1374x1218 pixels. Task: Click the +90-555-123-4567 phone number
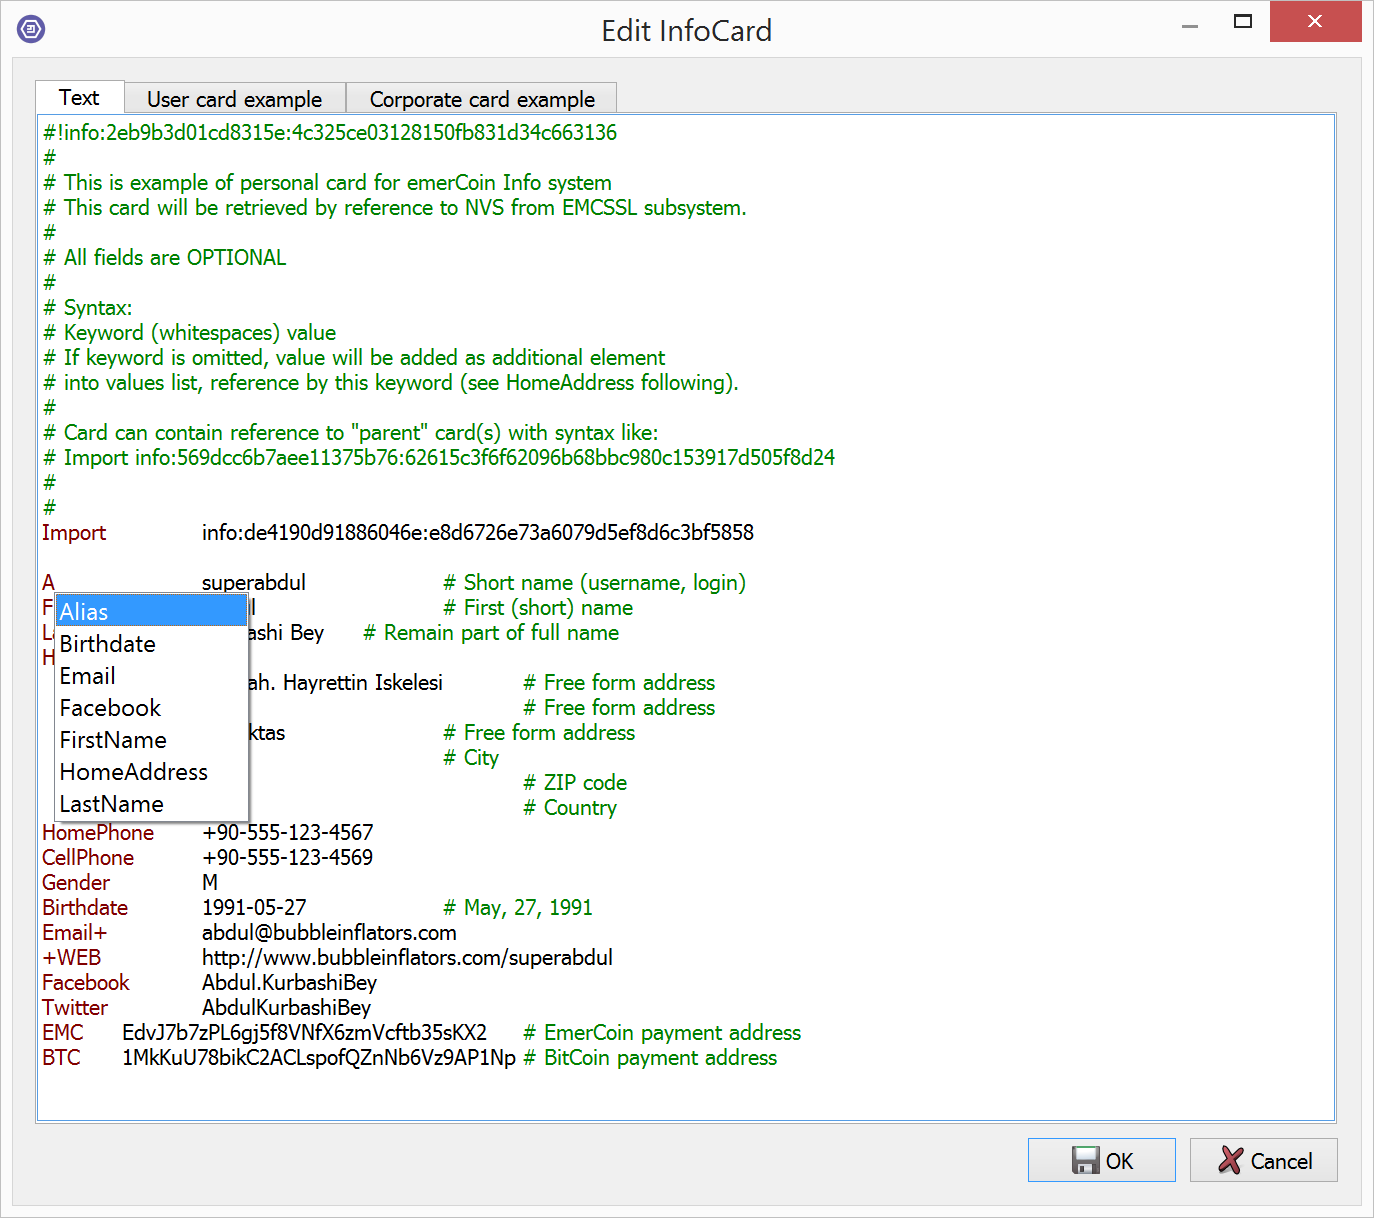point(288,832)
